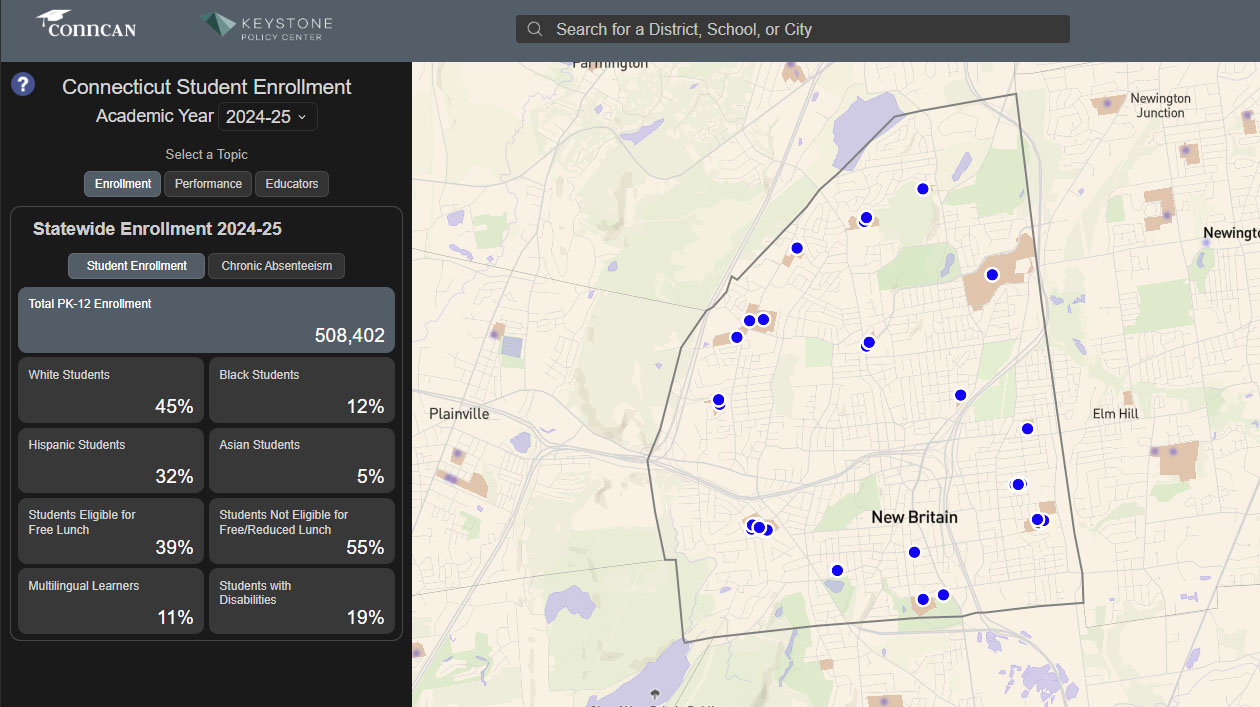Click the magnifying glass search icon
The width and height of the screenshot is (1260, 707).
coord(535,29)
